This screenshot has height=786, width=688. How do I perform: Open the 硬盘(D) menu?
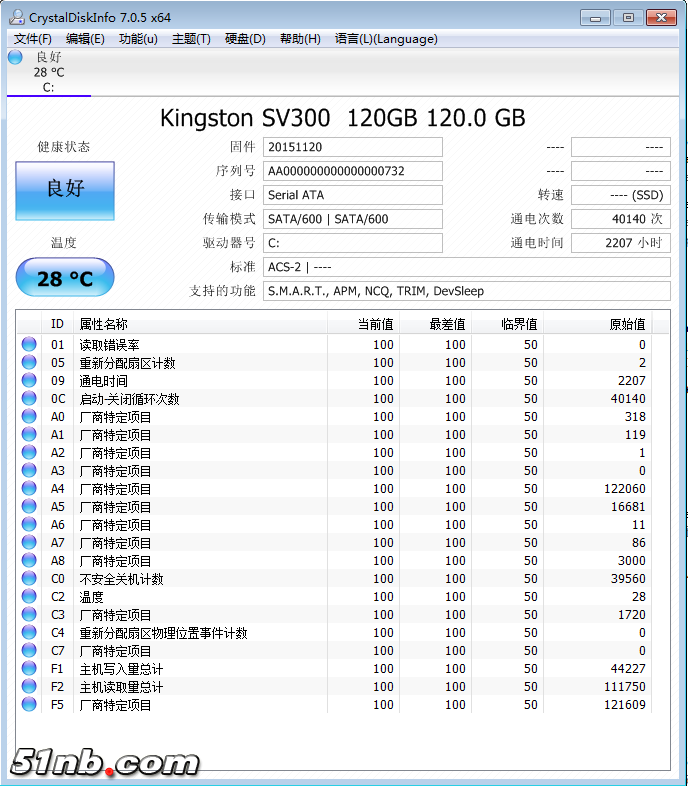point(245,39)
